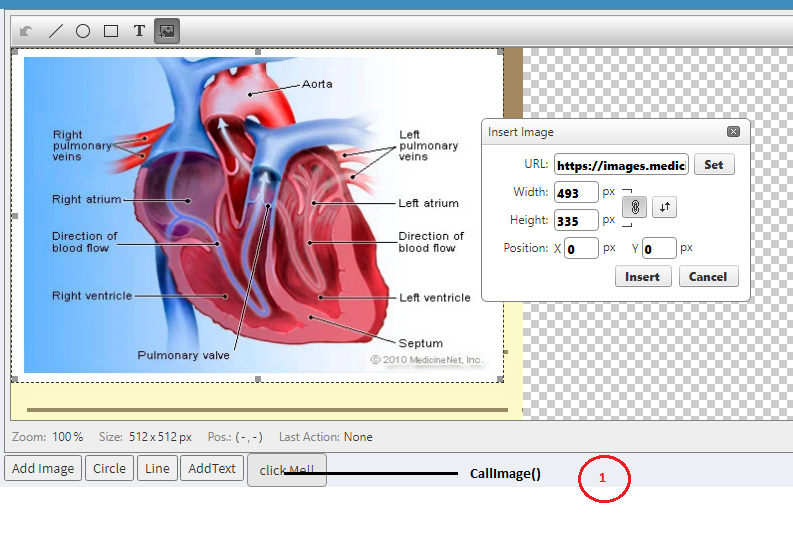Select the Line drawing tool
Screen dimensions: 793x549
click(x=55, y=31)
